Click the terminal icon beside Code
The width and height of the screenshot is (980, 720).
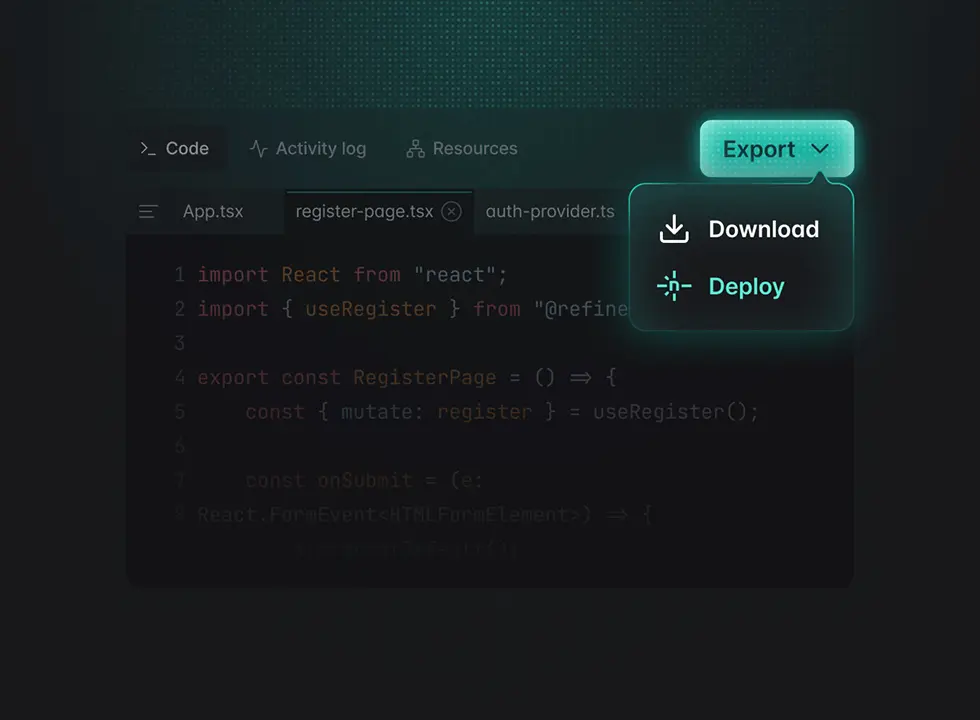click(x=151, y=148)
